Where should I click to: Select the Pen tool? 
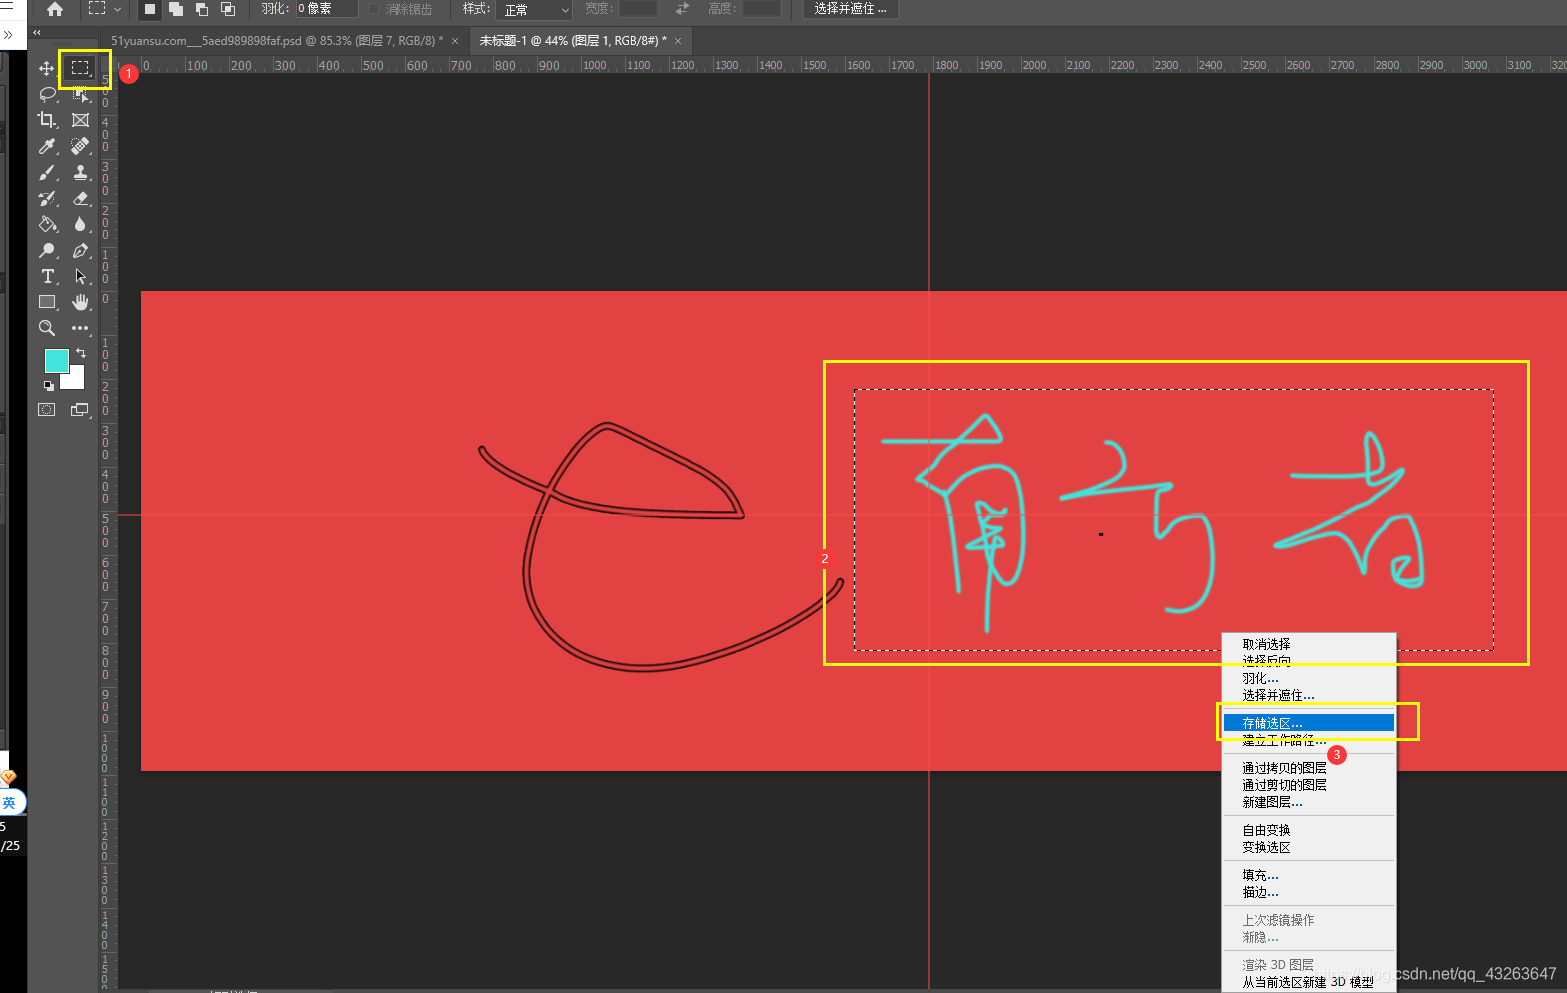click(x=80, y=250)
